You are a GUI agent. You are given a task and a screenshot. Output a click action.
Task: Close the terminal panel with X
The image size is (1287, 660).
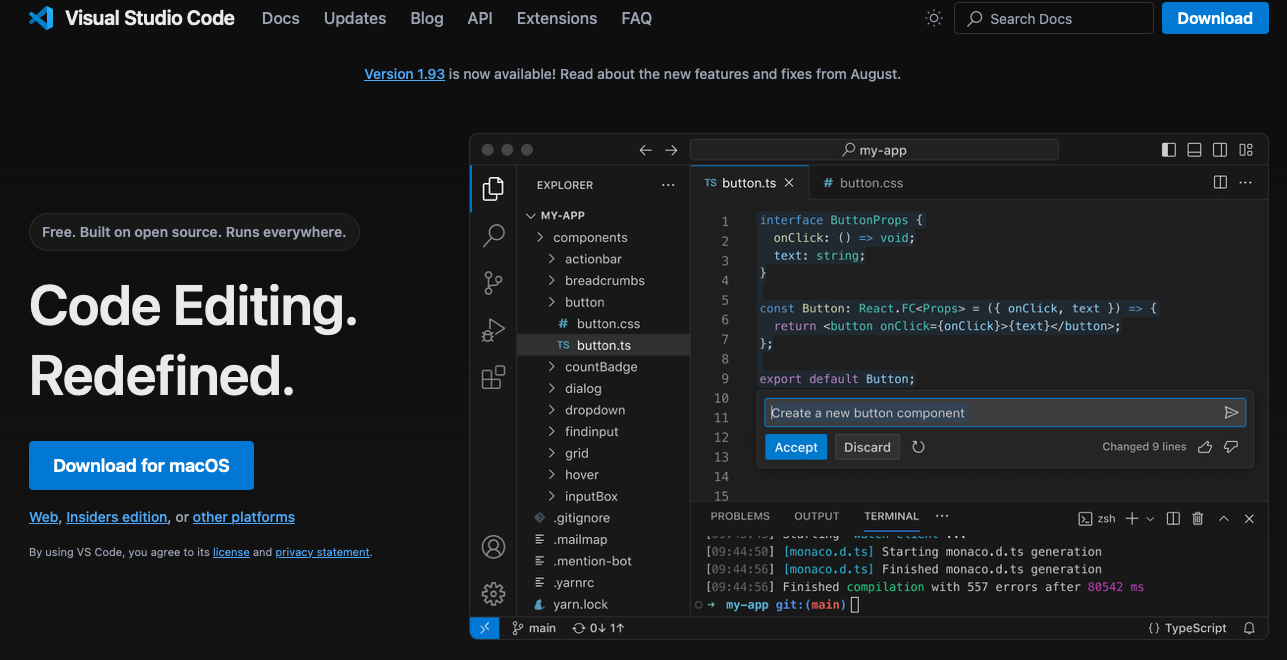point(1249,518)
